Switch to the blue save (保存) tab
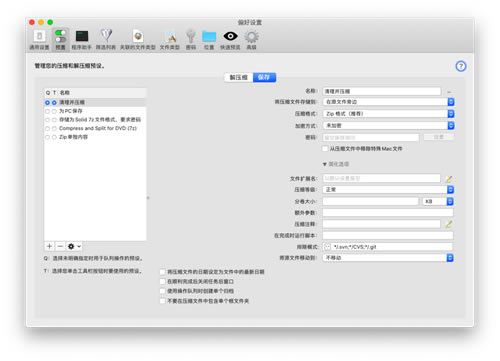 coord(264,77)
